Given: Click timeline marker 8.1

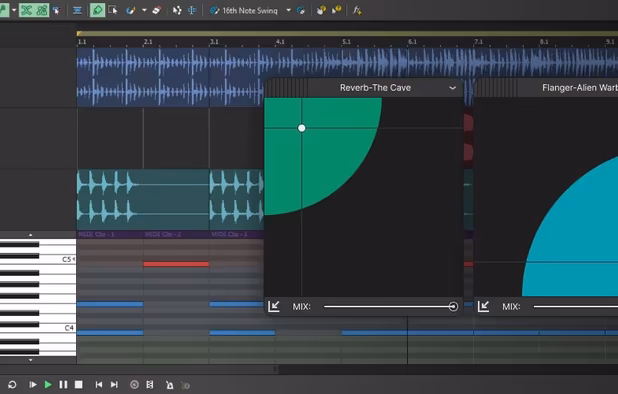Looking at the screenshot, I should click(544, 42).
